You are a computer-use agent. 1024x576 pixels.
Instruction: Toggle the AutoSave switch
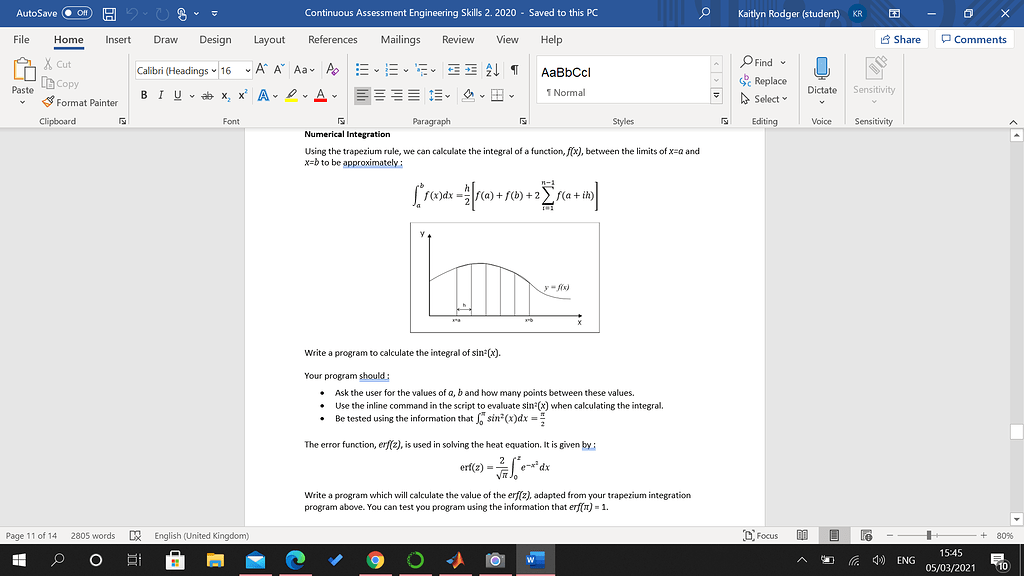click(x=77, y=13)
